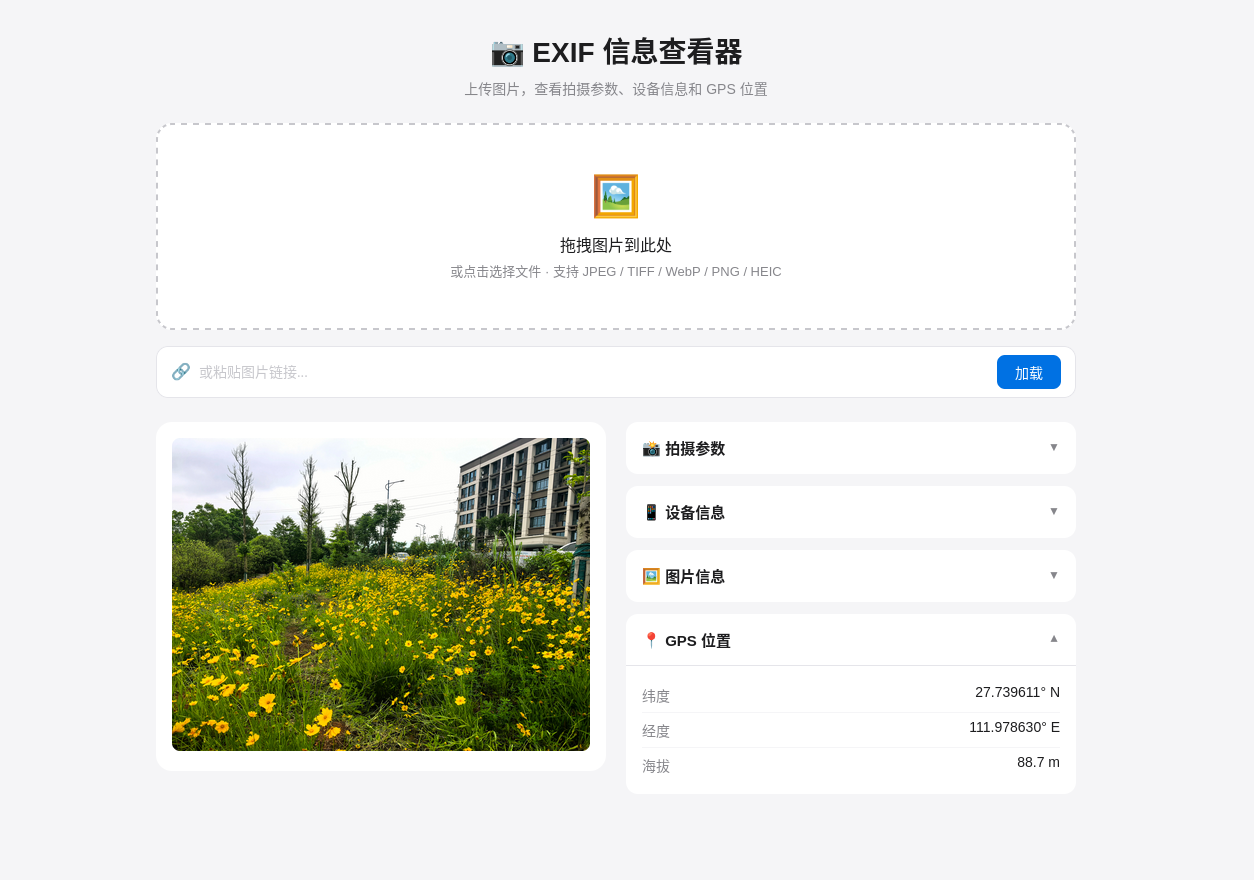Click the GPS 位置 section title
1254x880 pixels.
pyautogui.click(x=698, y=641)
